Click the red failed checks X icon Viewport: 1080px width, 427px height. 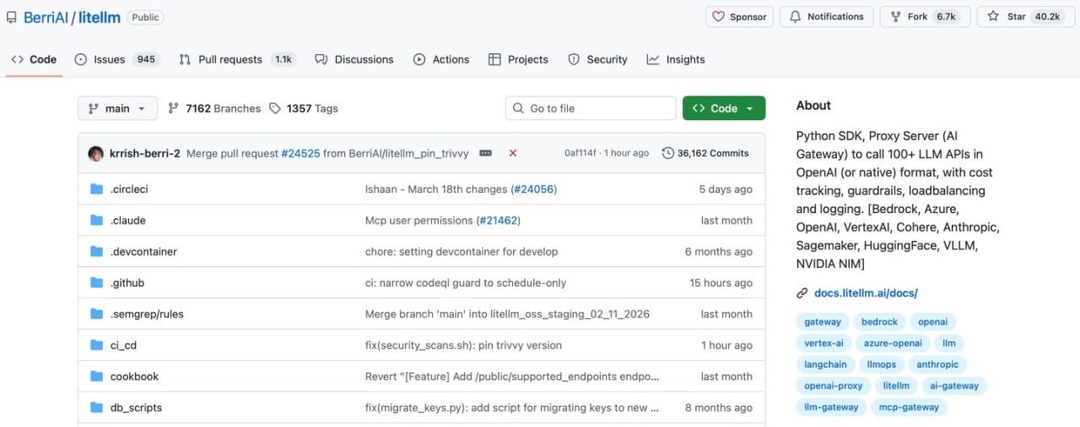[512, 153]
